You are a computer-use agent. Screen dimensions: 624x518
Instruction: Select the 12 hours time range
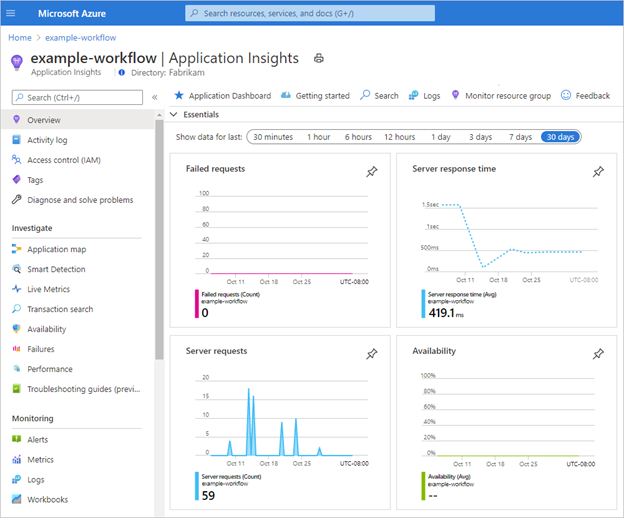click(400, 137)
